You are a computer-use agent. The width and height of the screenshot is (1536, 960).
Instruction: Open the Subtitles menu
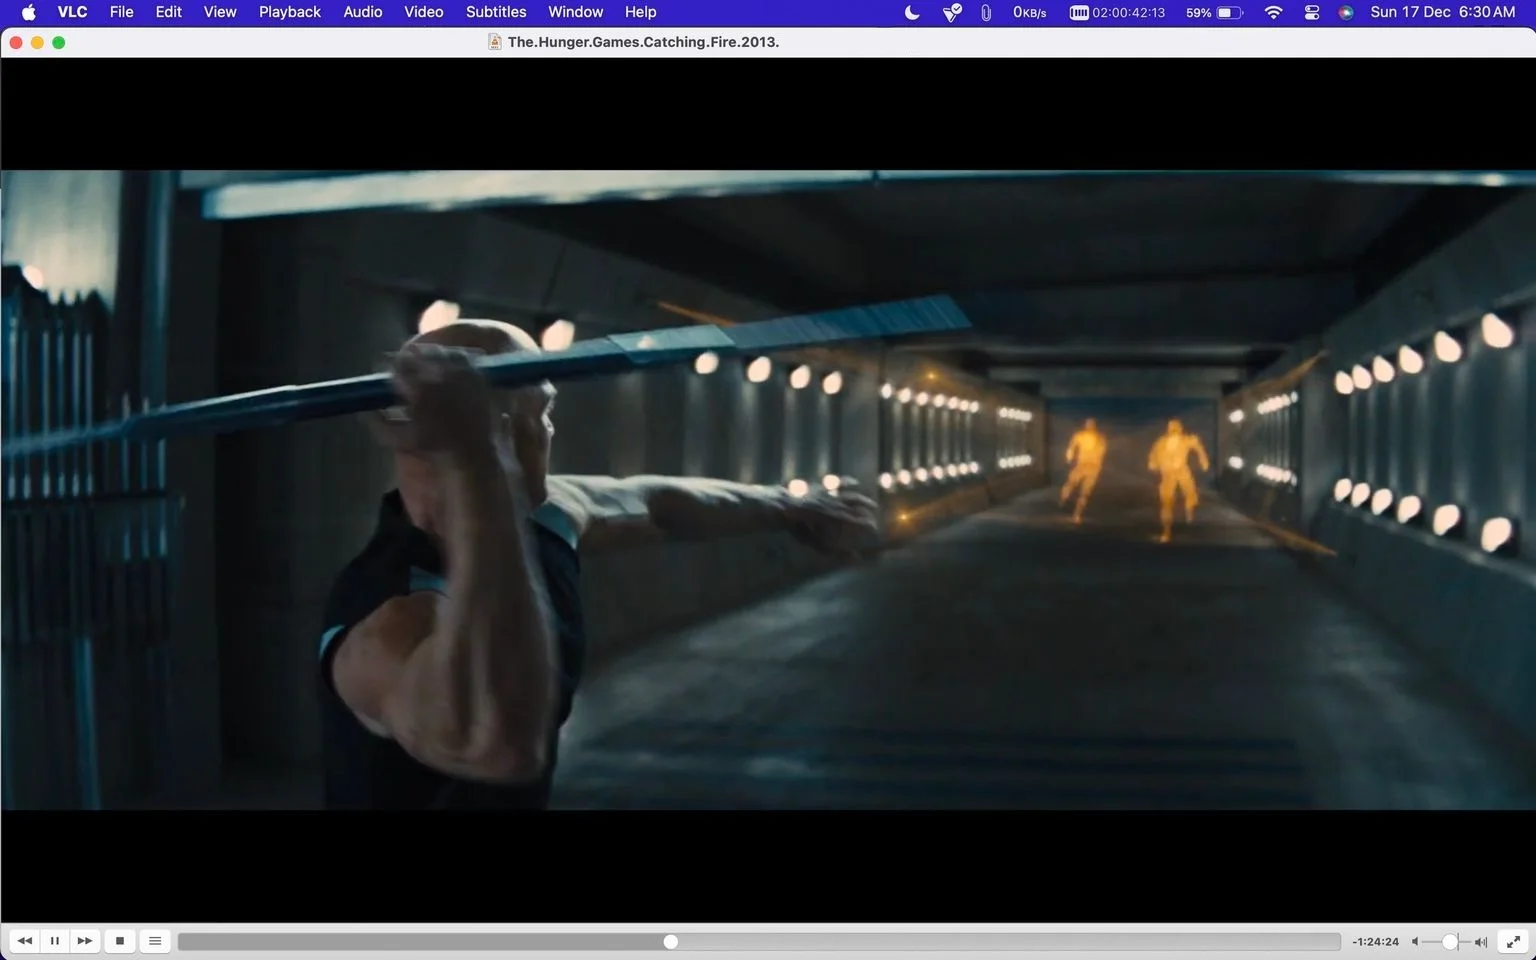coord(496,12)
